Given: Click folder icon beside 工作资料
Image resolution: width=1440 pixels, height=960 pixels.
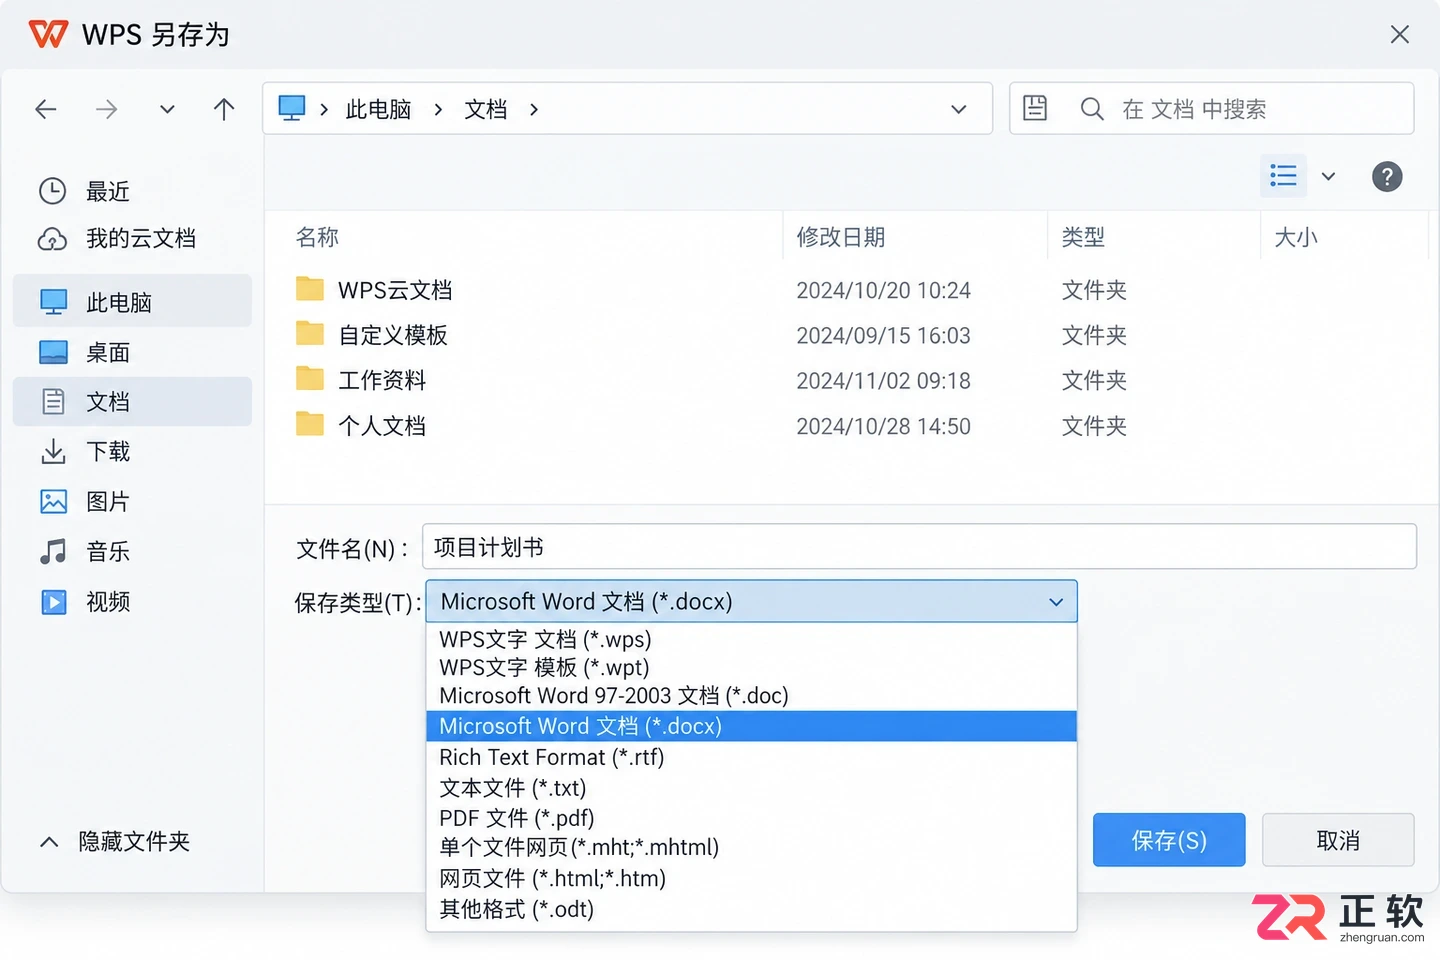Looking at the screenshot, I should pos(310,379).
